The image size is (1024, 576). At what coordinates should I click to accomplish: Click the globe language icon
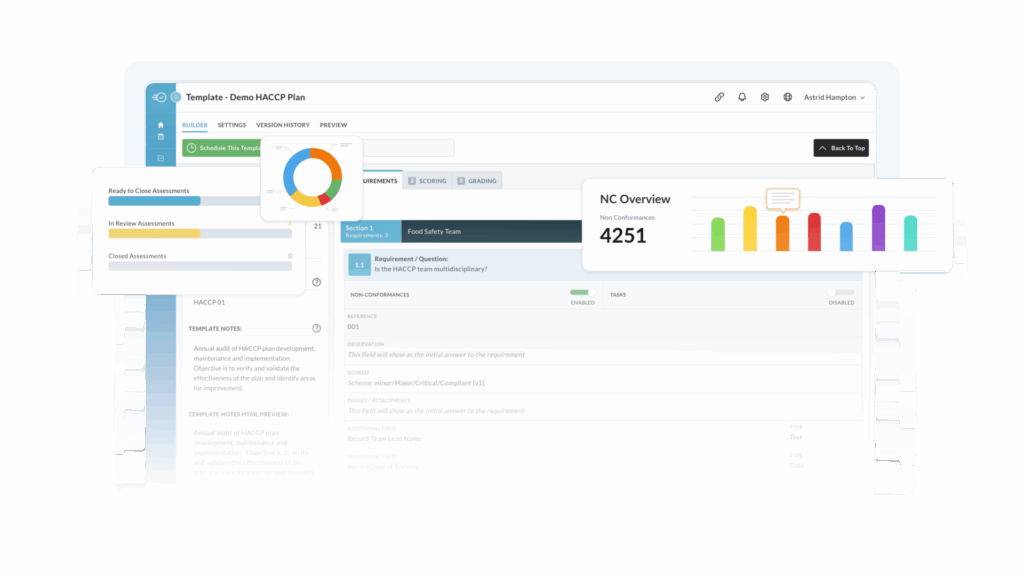(788, 97)
